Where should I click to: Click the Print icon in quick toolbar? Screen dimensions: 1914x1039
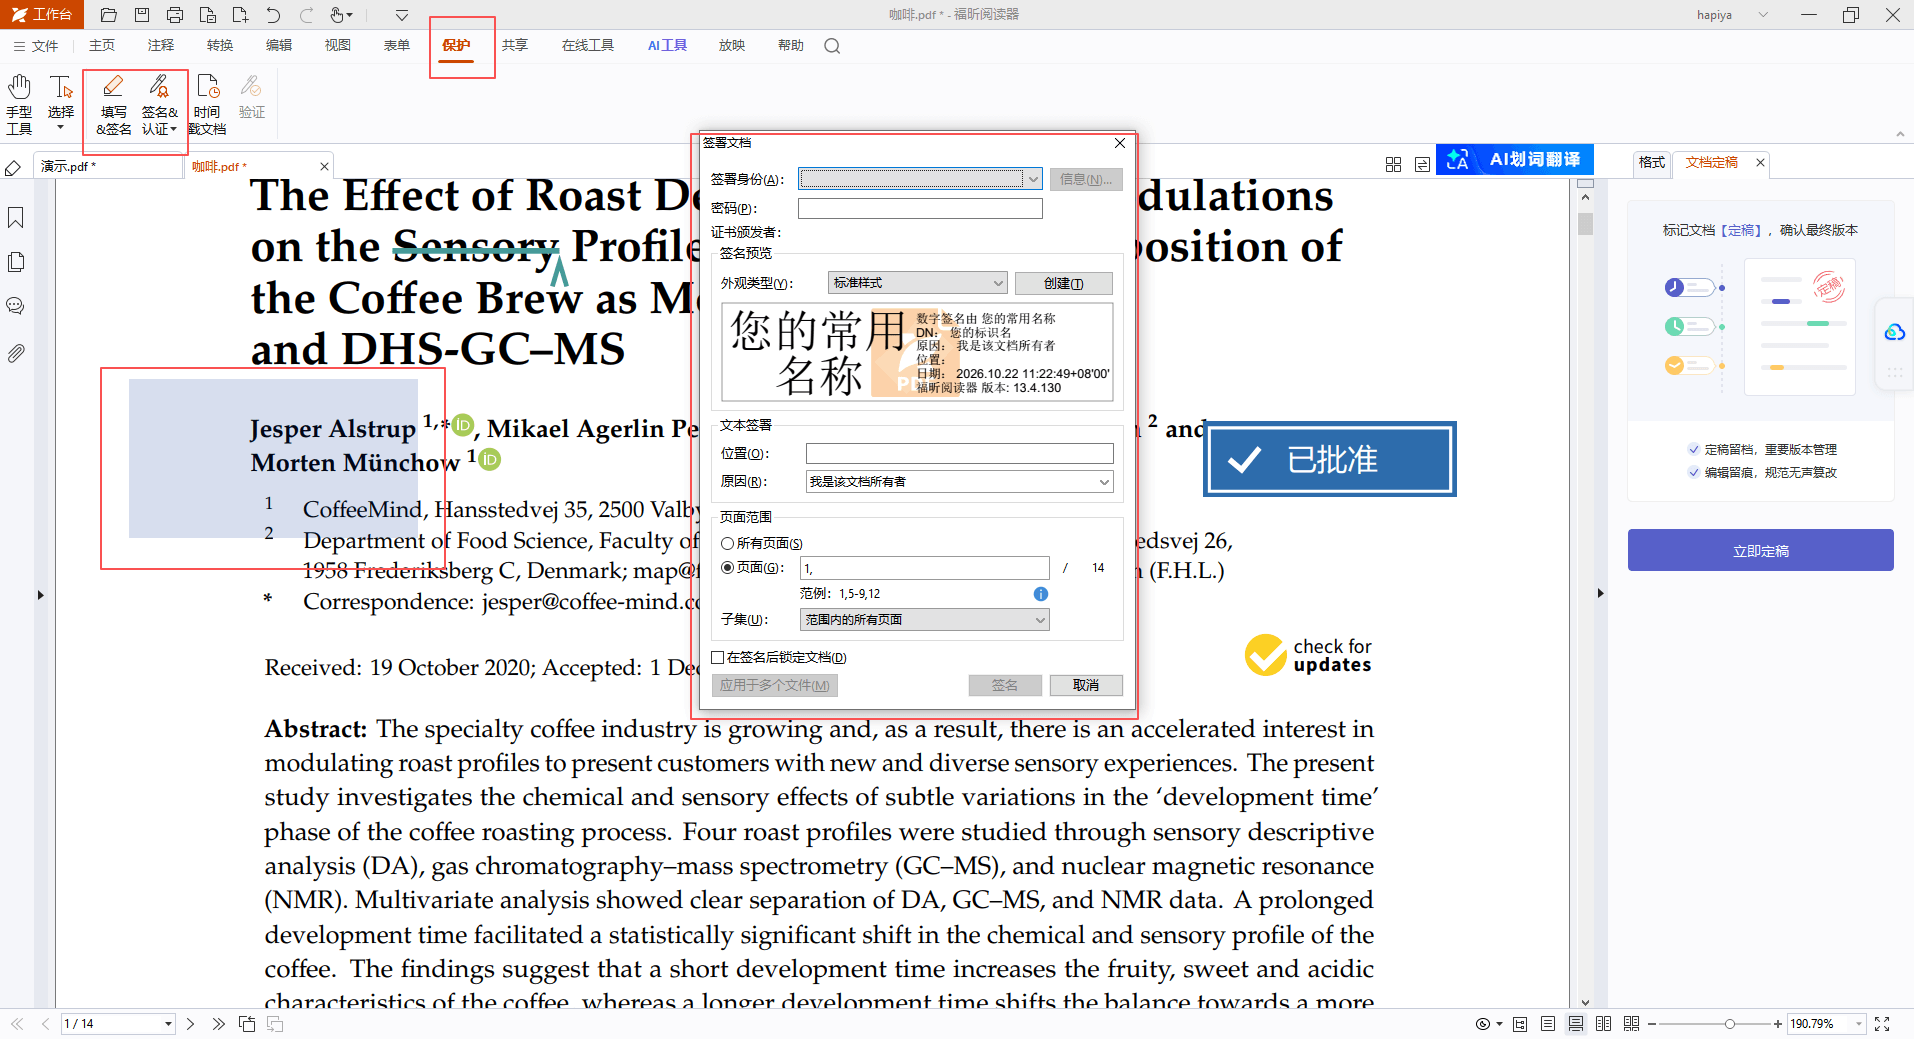click(x=175, y=15)
